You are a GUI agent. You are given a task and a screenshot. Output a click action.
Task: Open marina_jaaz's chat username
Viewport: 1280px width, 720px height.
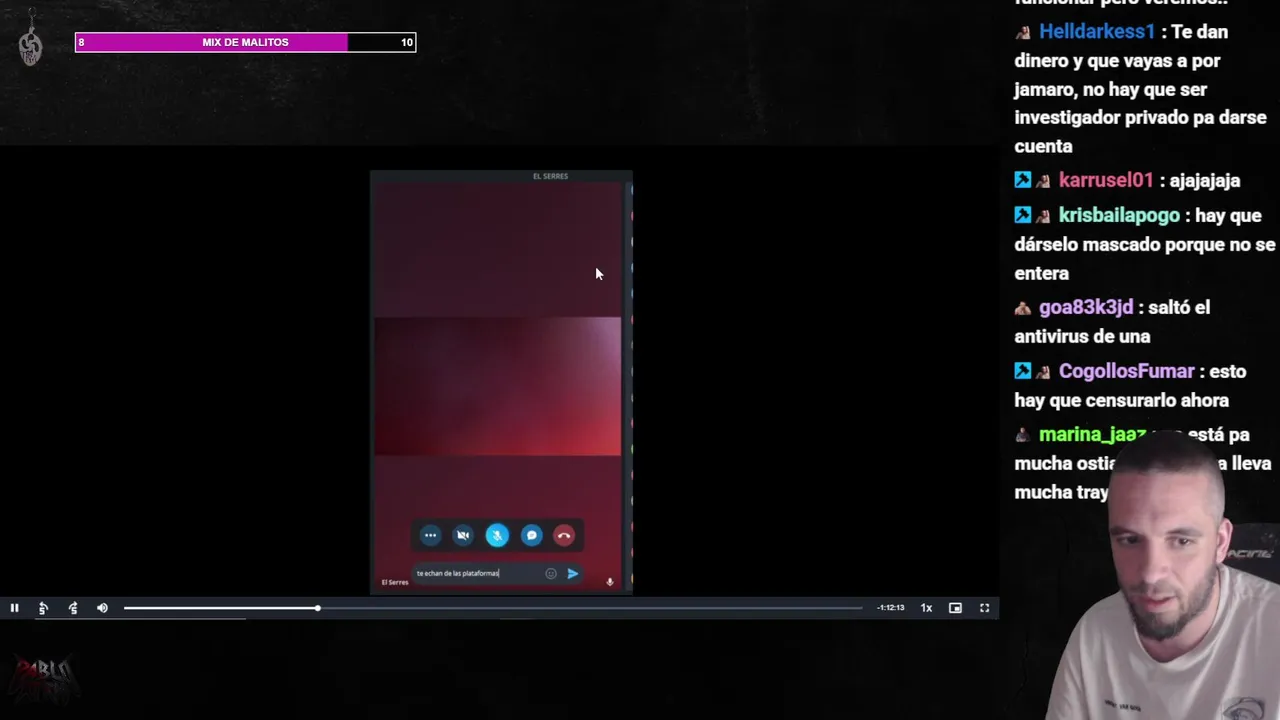(1092, 435)
